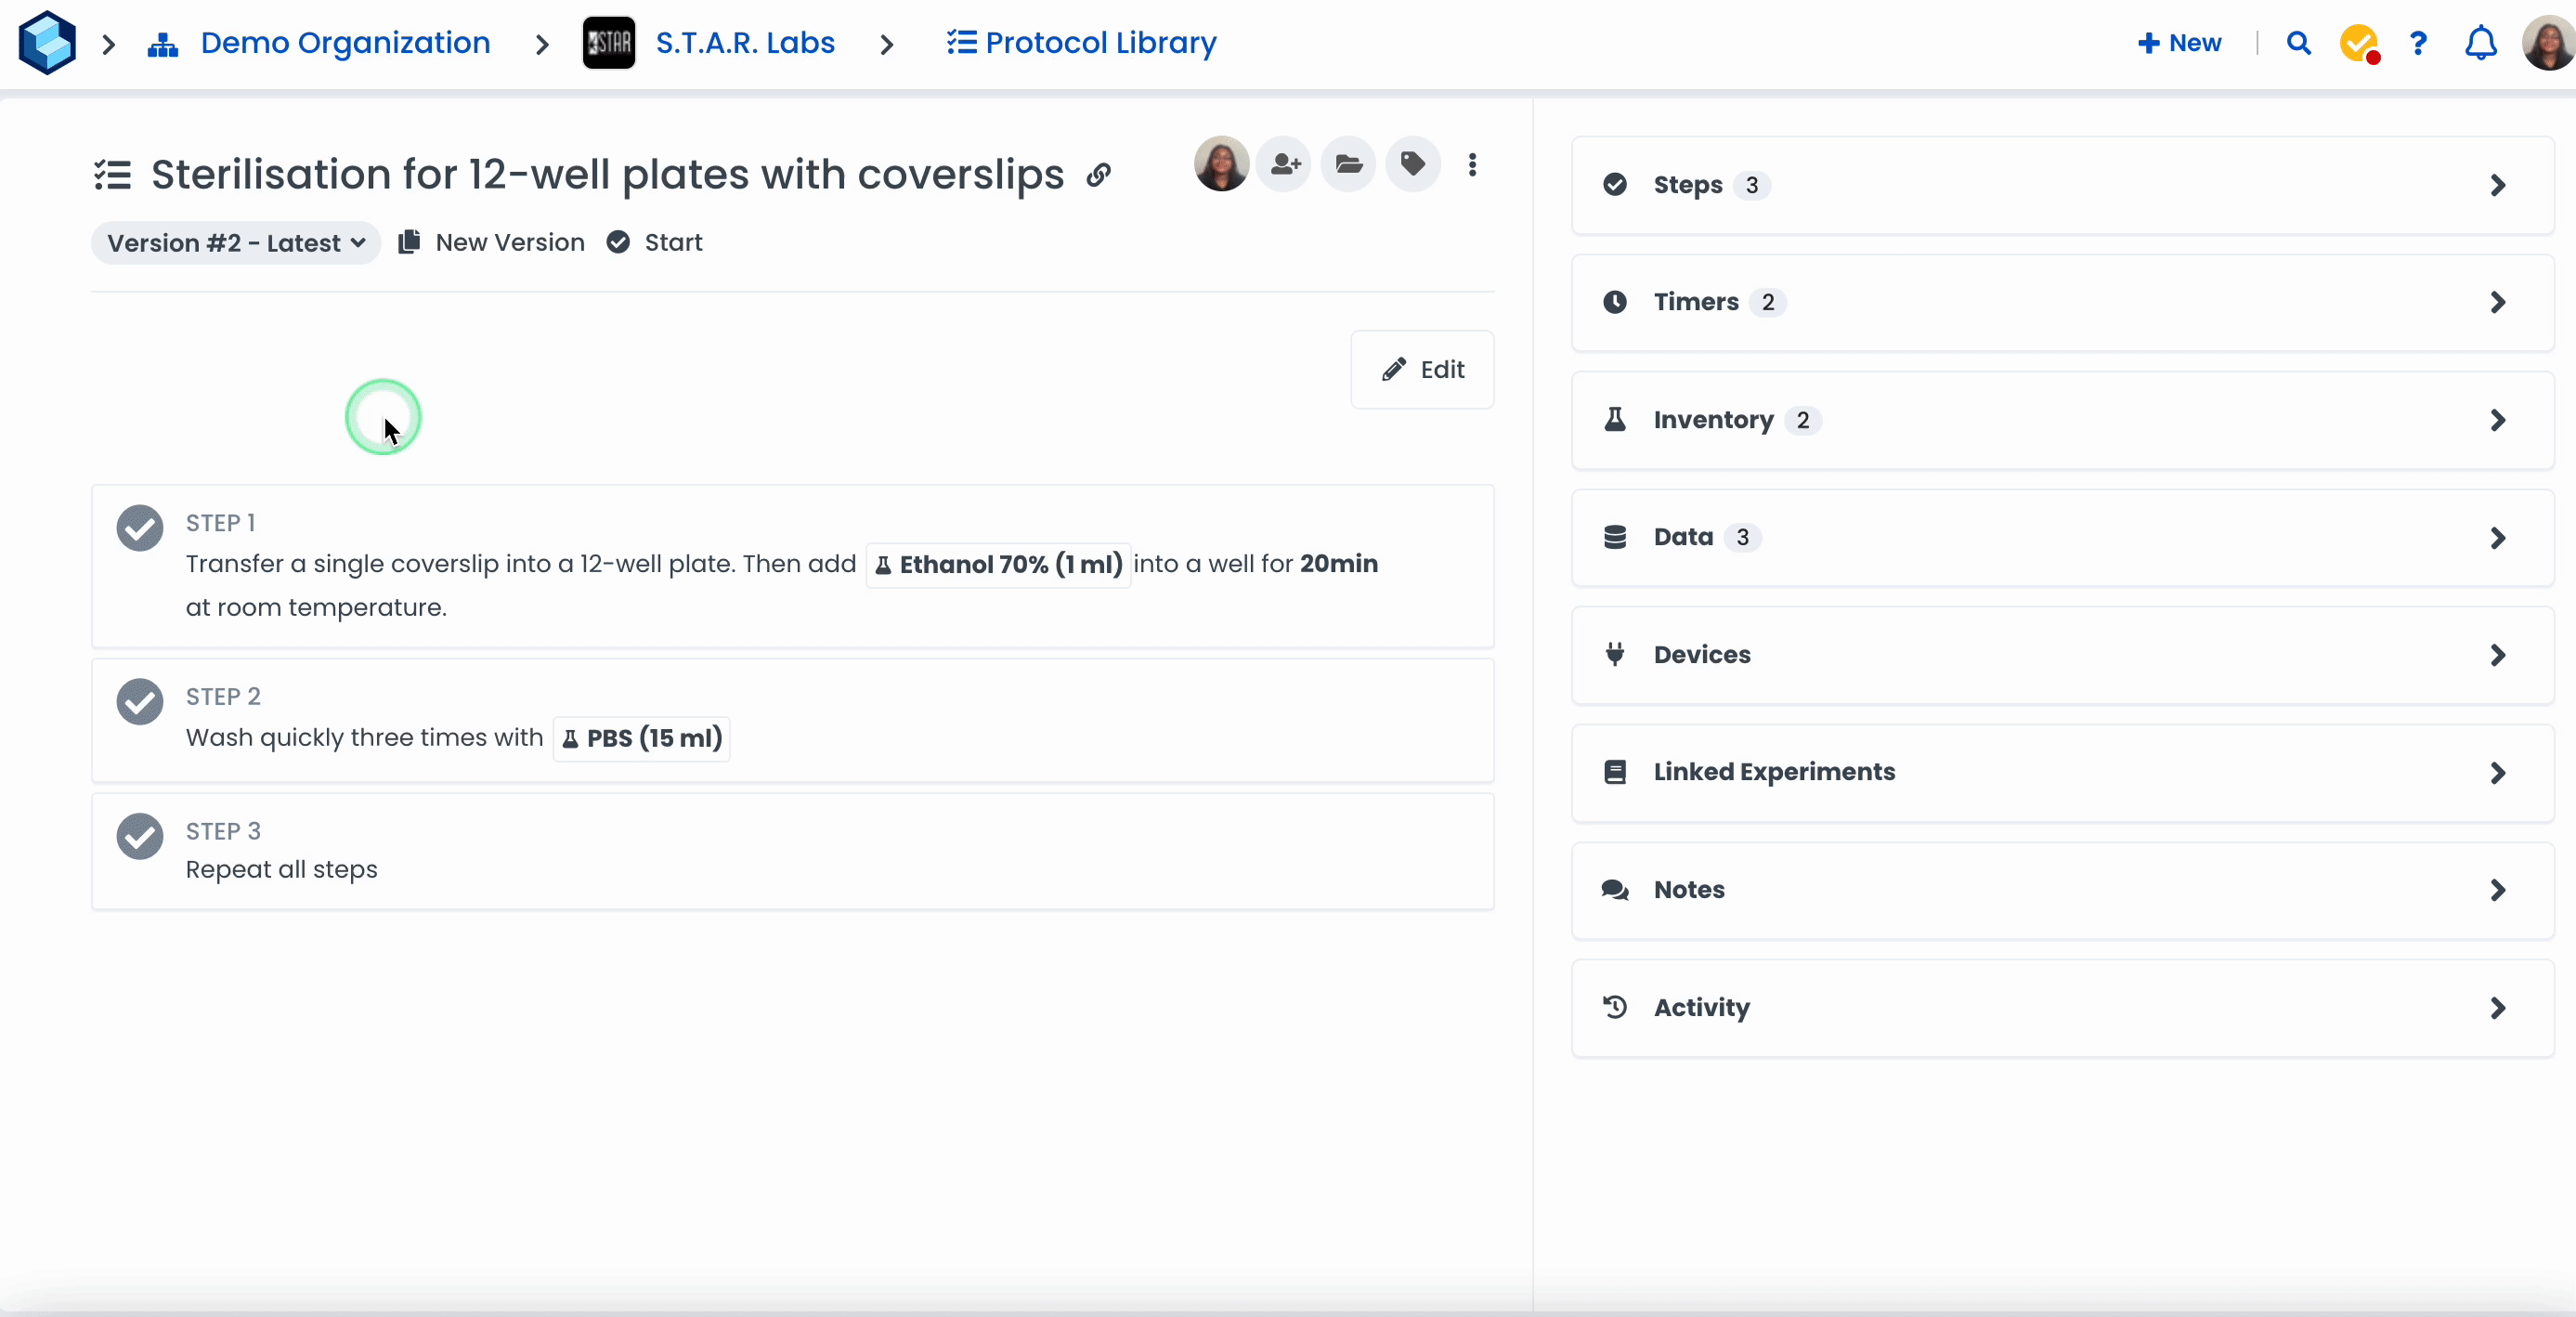Open the three-dot more options menu
This screenshot has width=2576, height=1317.
click(x=1472, y=165)
